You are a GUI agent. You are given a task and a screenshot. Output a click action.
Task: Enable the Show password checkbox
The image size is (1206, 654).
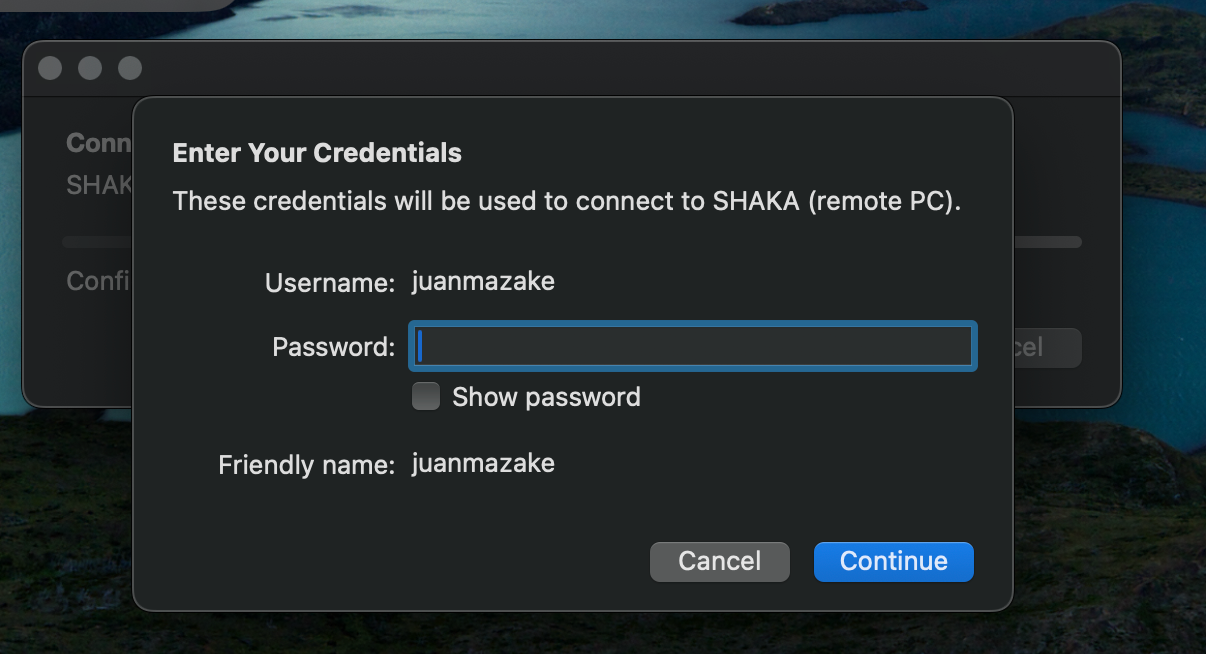coord(426,397)
